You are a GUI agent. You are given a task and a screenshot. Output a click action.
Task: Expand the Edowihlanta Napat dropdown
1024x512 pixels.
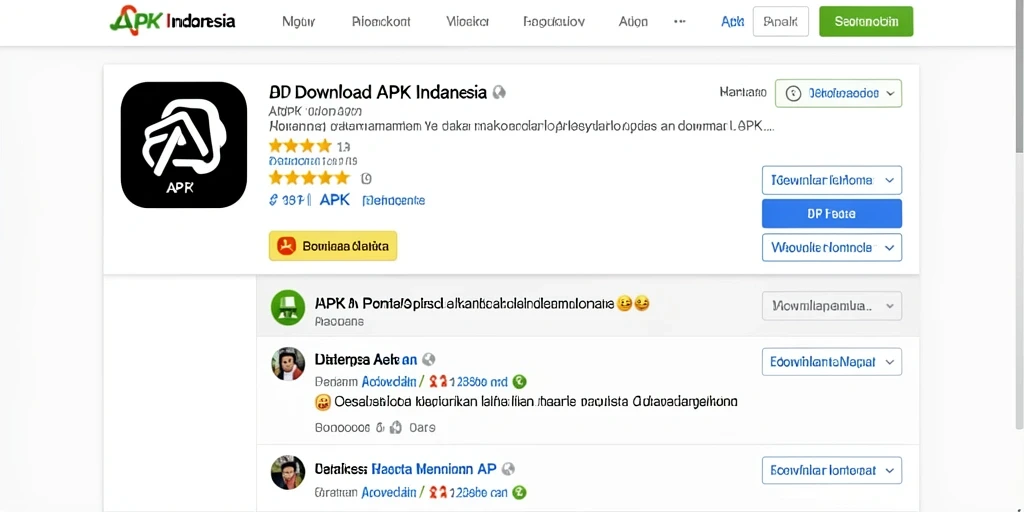coord(831,362)
